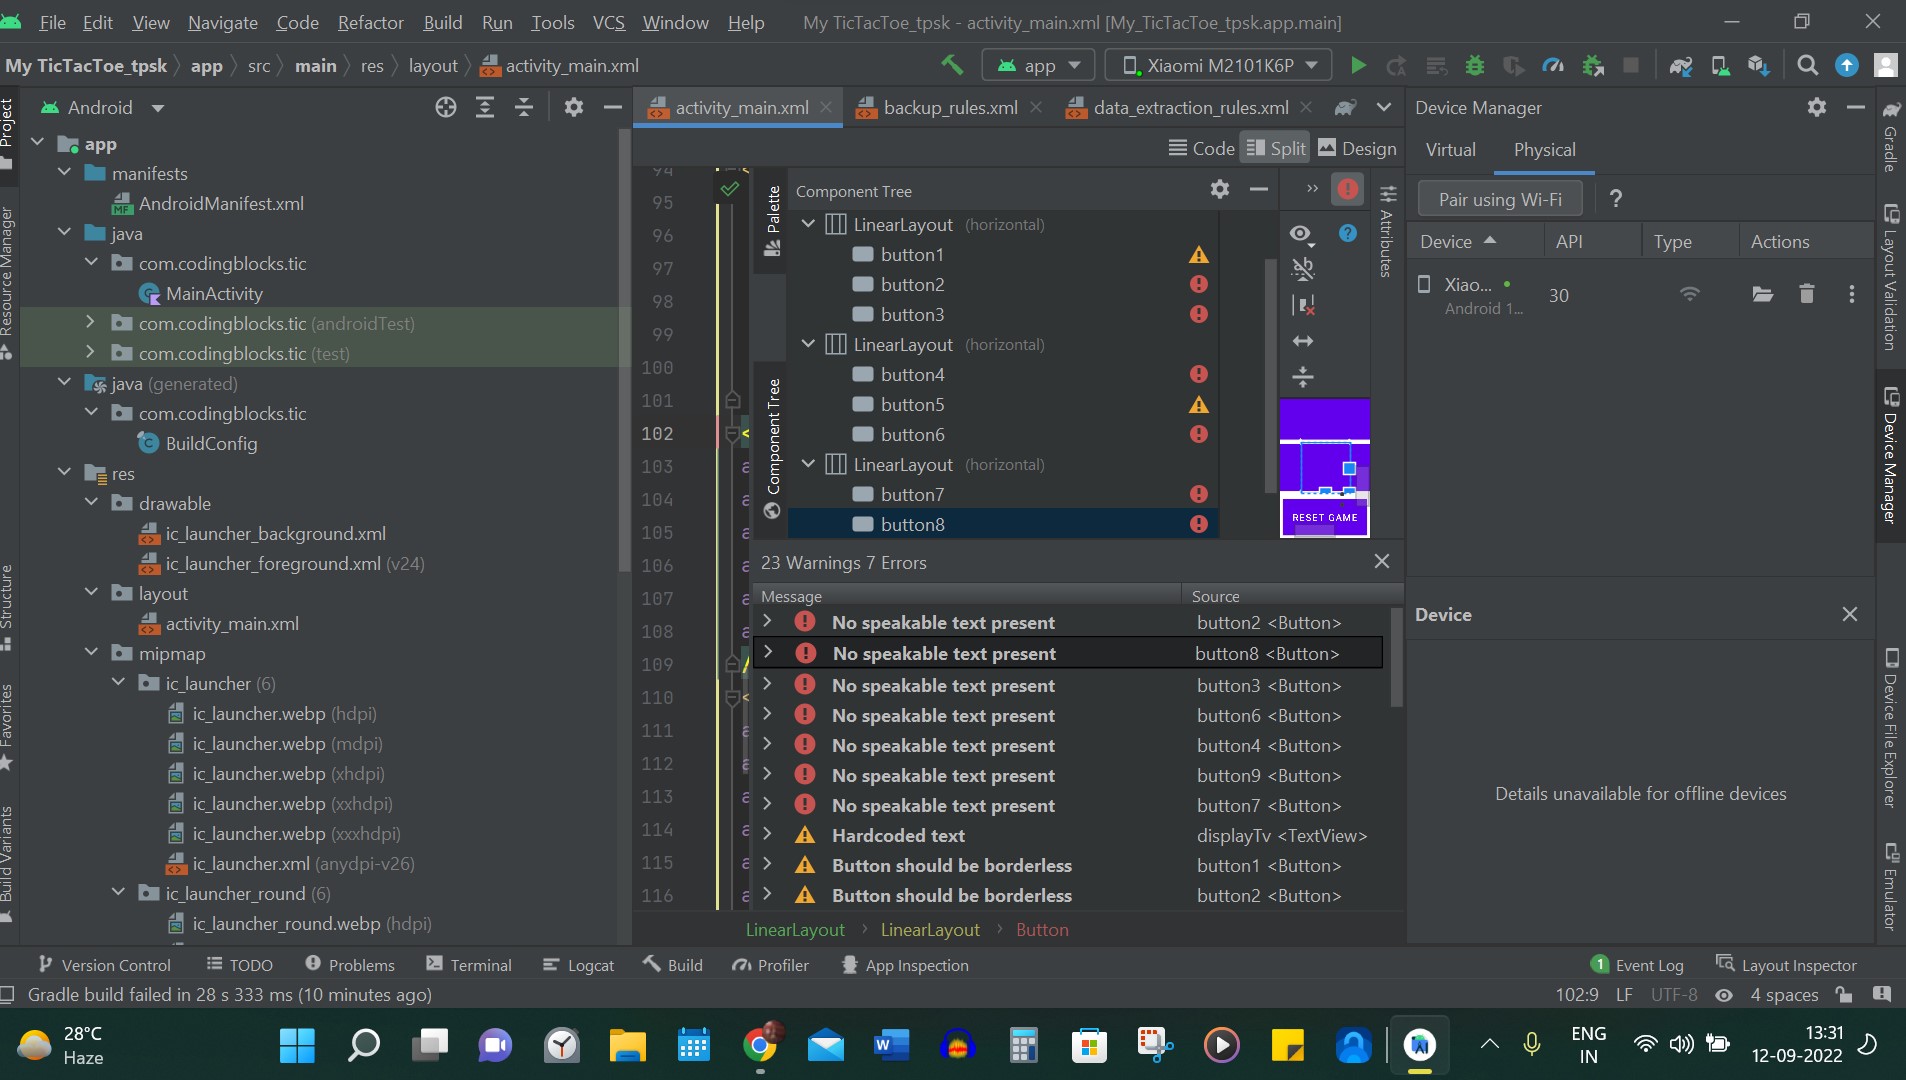Click the Search Everywhere magnifier icon
This screenshot has height=1080, width=1906.
pos(1807,66)
